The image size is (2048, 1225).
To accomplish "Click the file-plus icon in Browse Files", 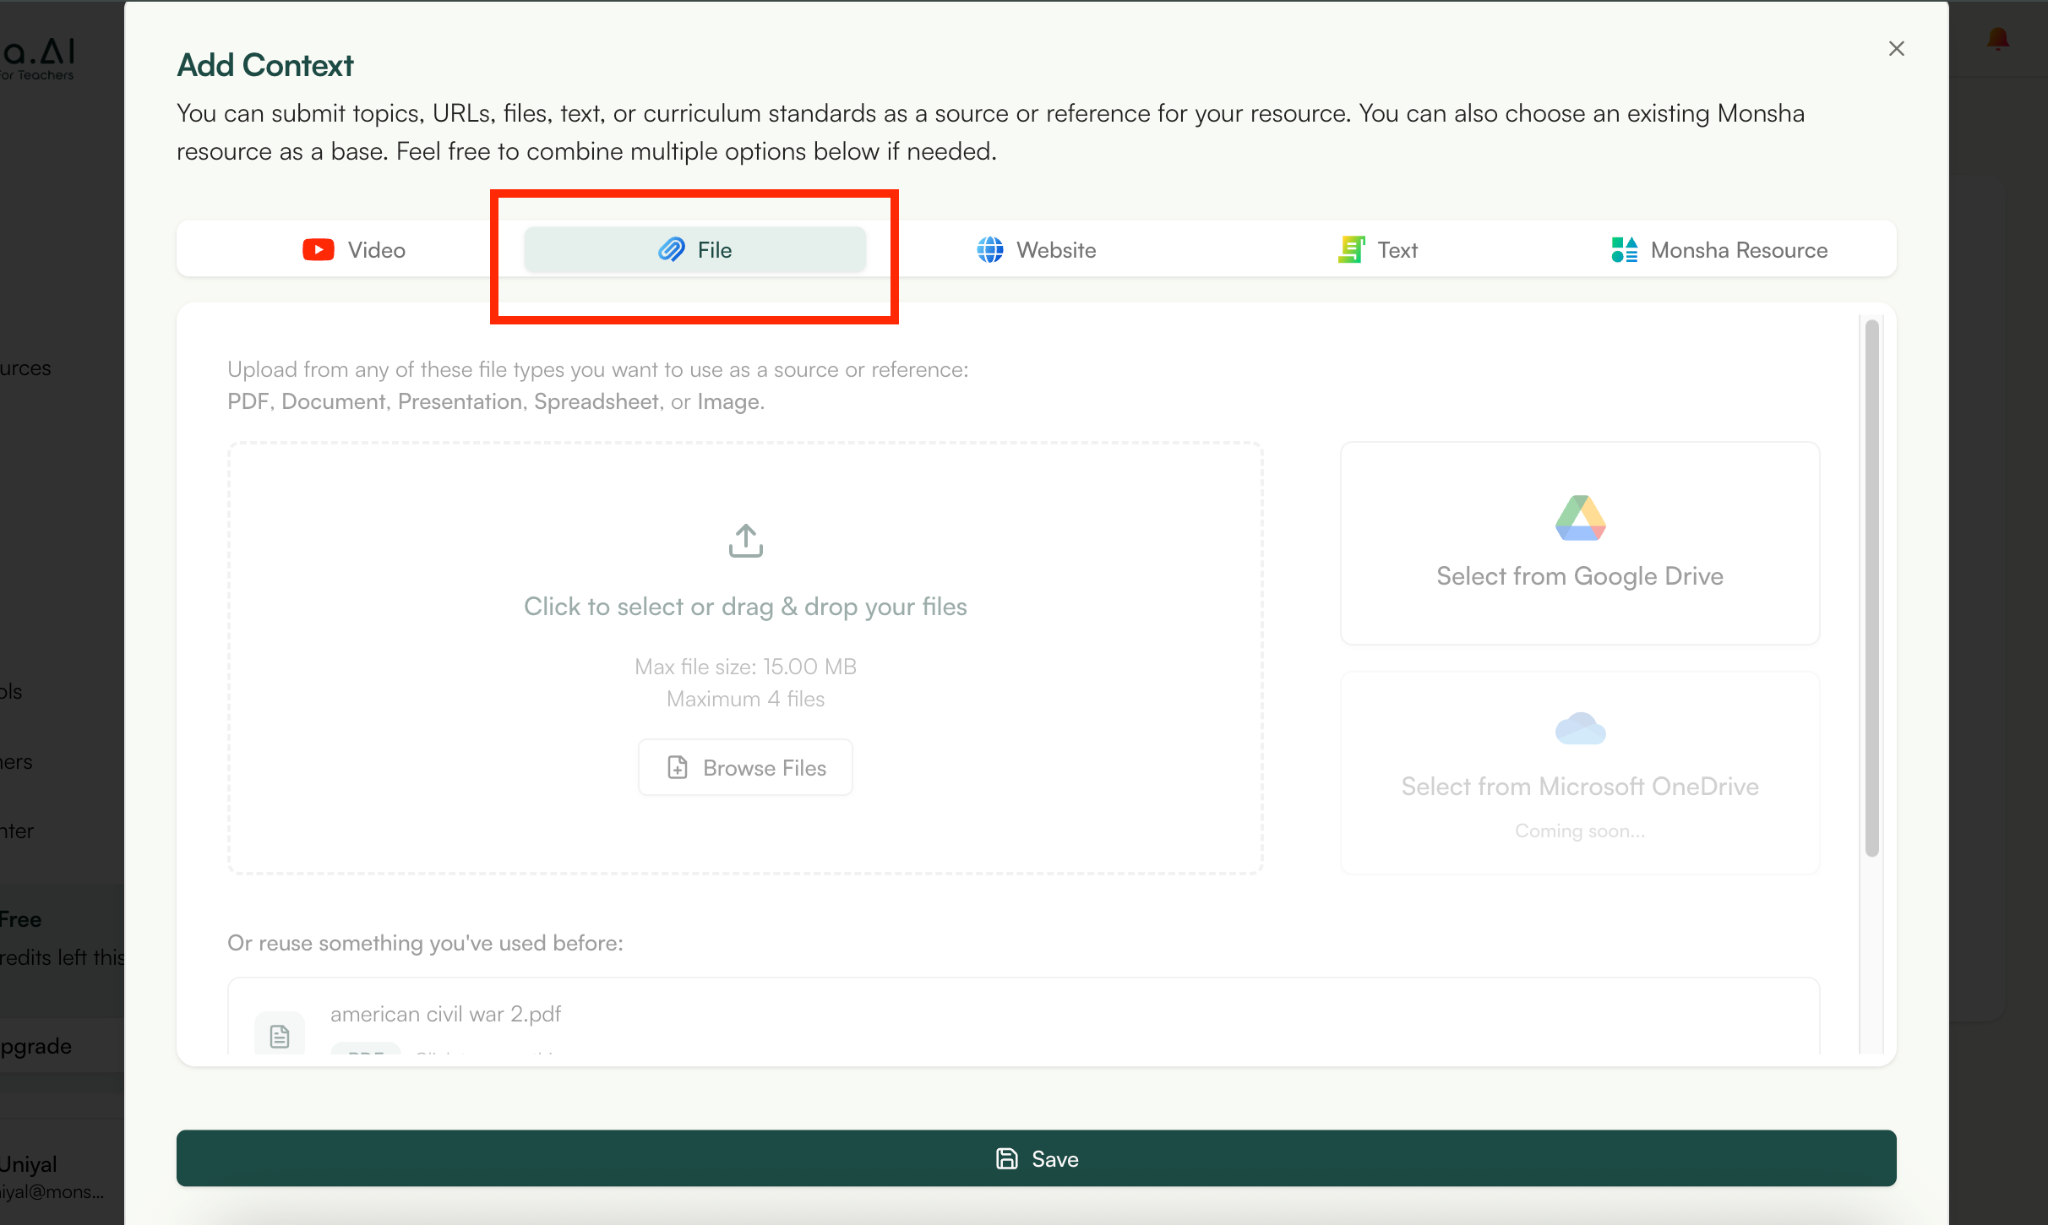I will tap(678, 767).
